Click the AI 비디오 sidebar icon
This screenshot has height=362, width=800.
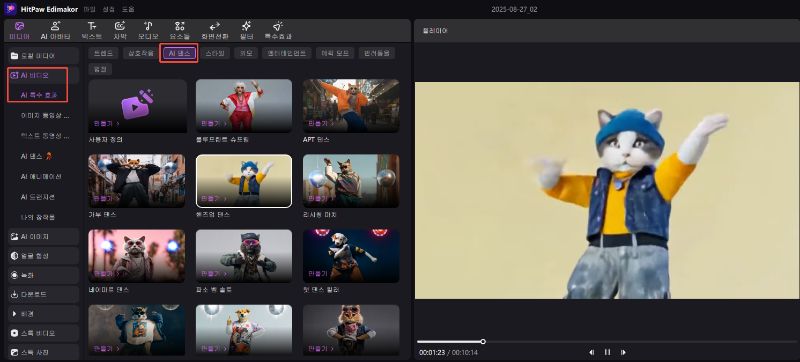point(14,75)
